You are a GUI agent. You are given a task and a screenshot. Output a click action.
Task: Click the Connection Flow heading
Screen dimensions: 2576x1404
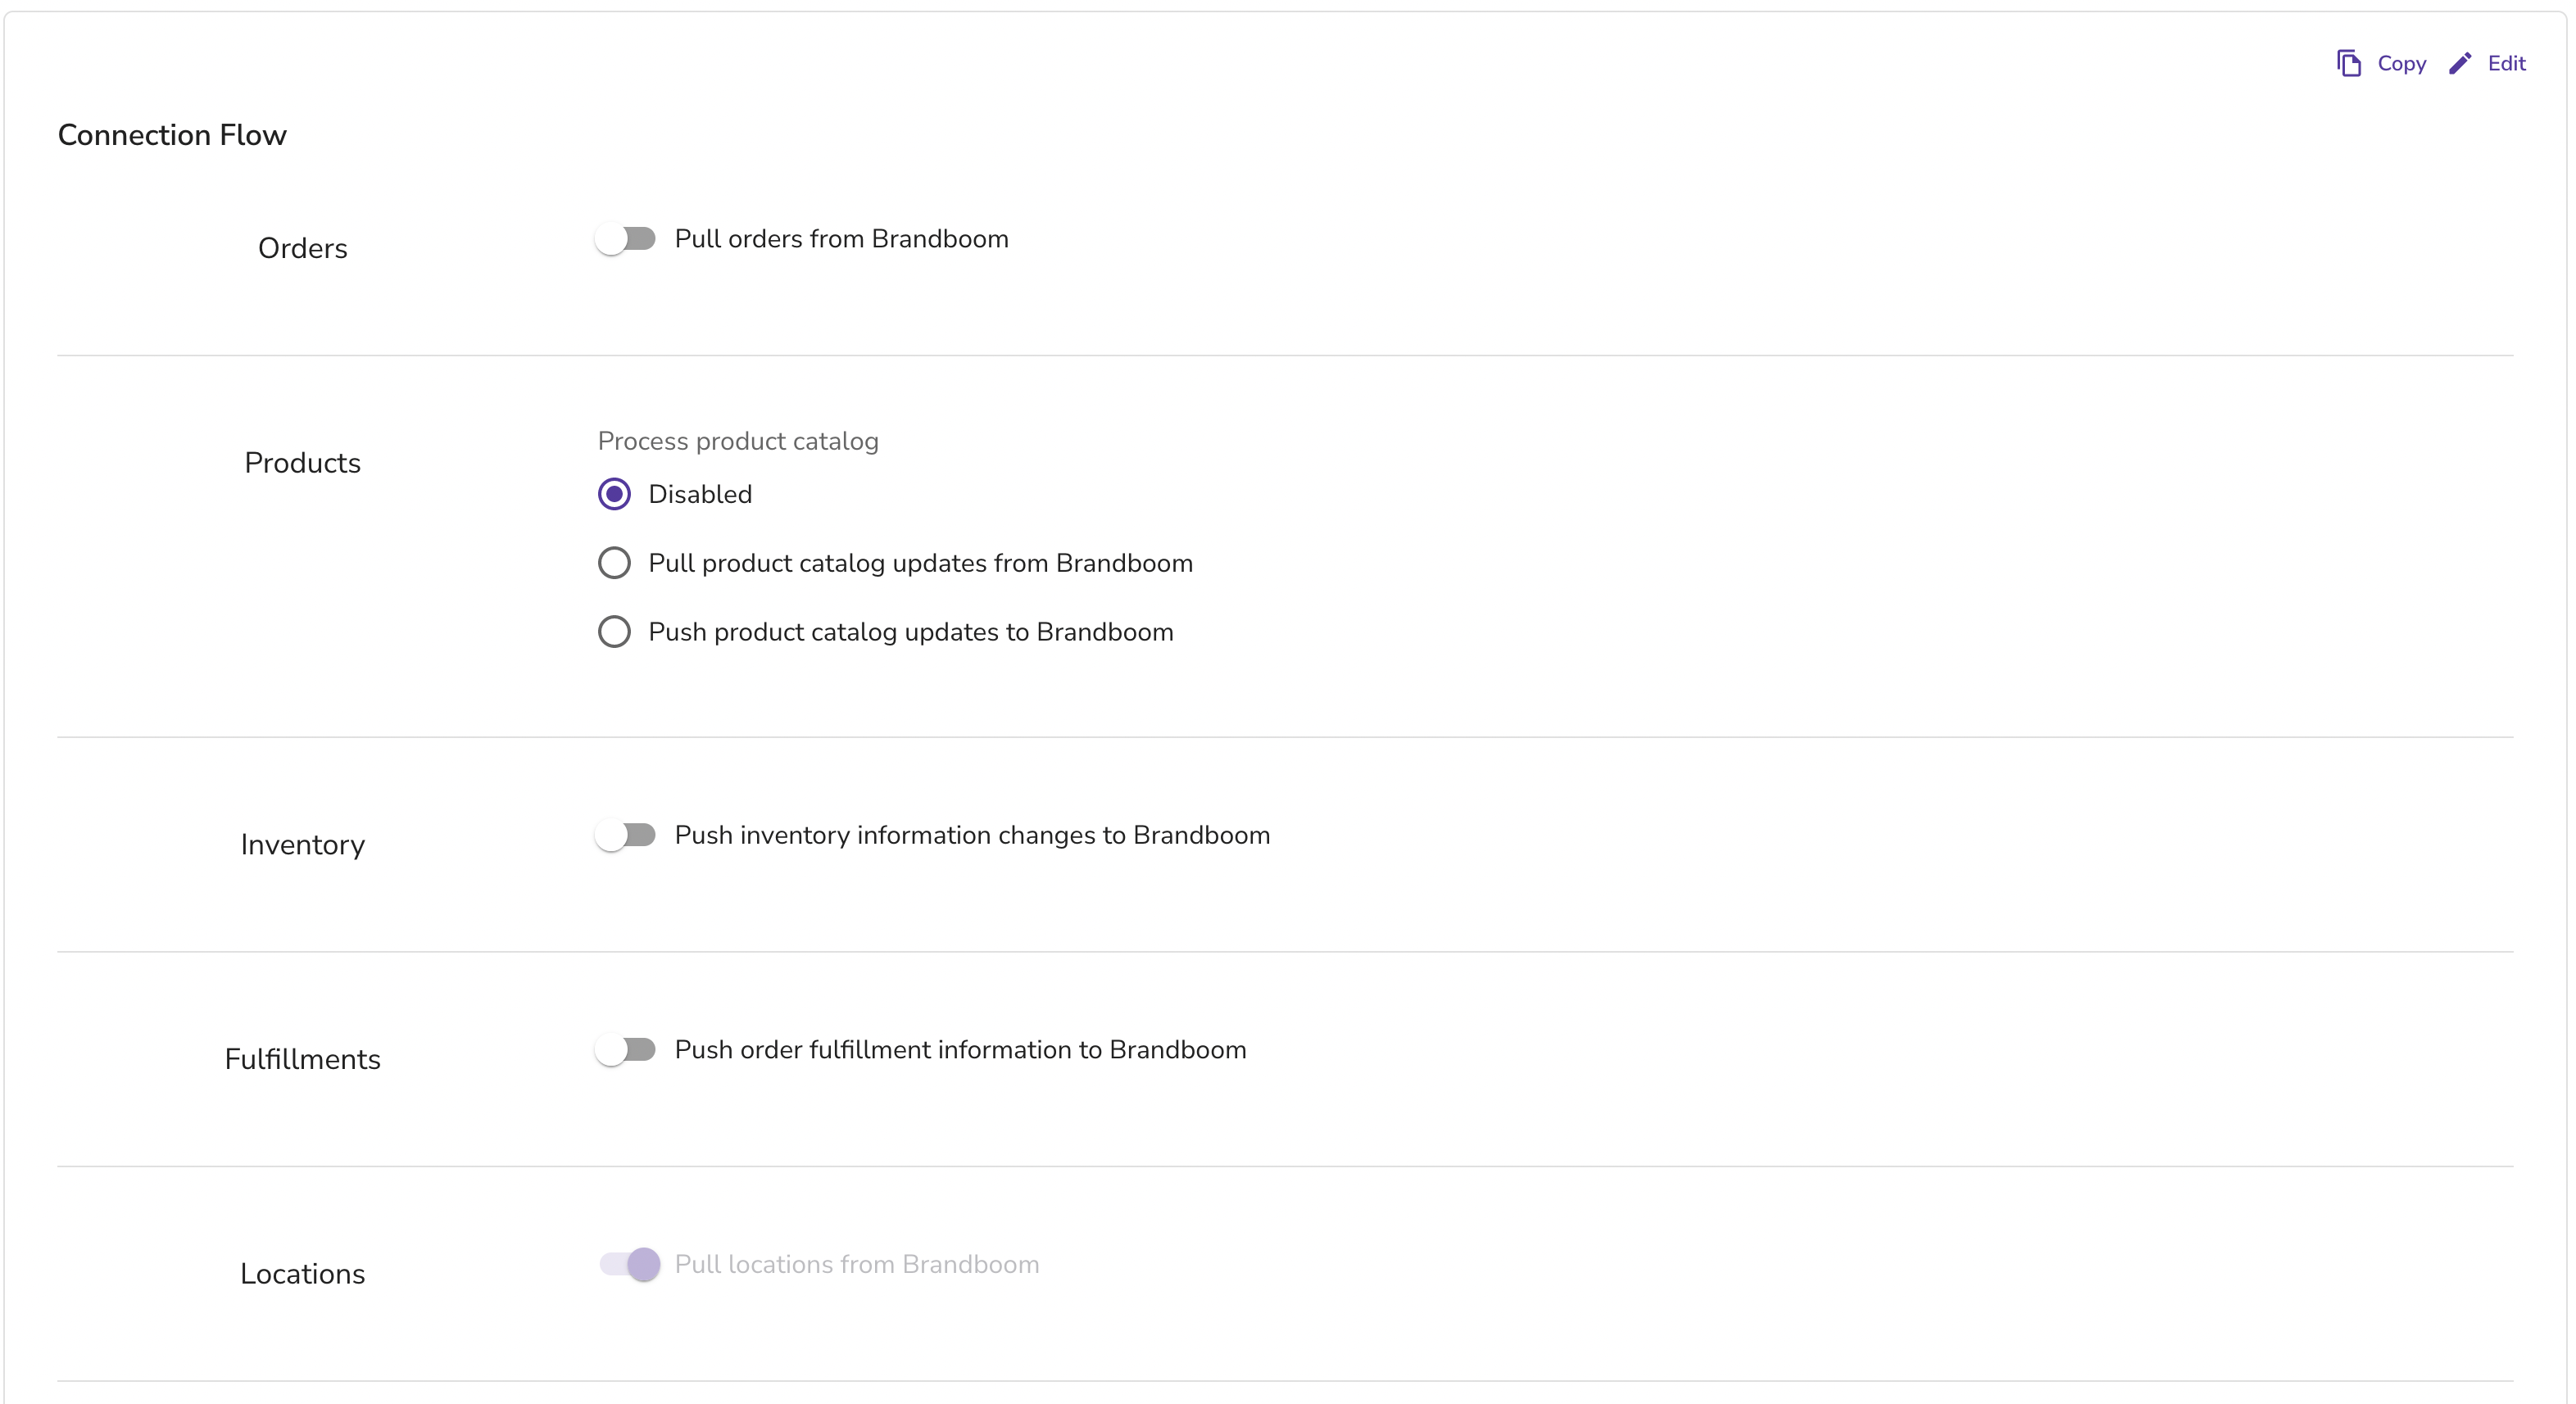172,135
